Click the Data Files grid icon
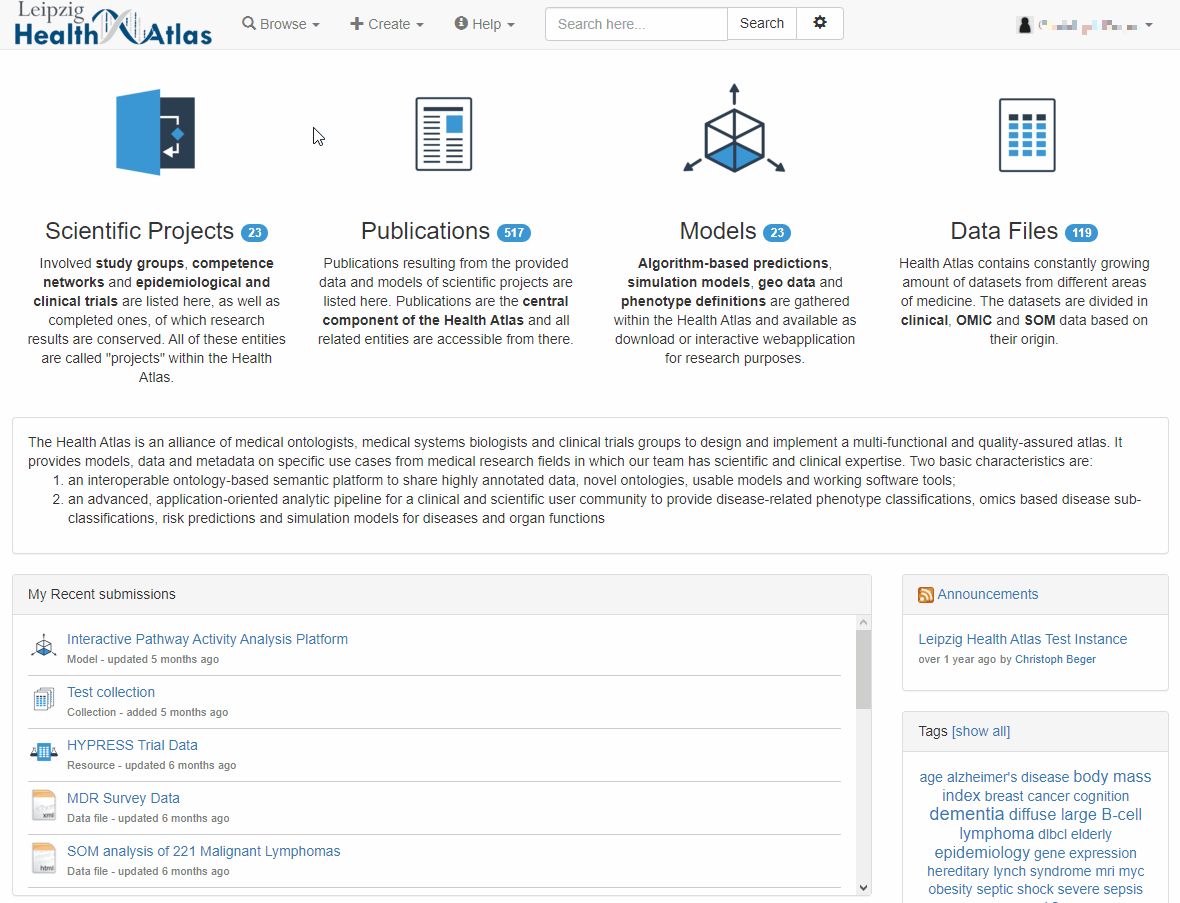The height and width of the screenshot is (903, 1180). pyautogui.click(x=1026, y=135)
